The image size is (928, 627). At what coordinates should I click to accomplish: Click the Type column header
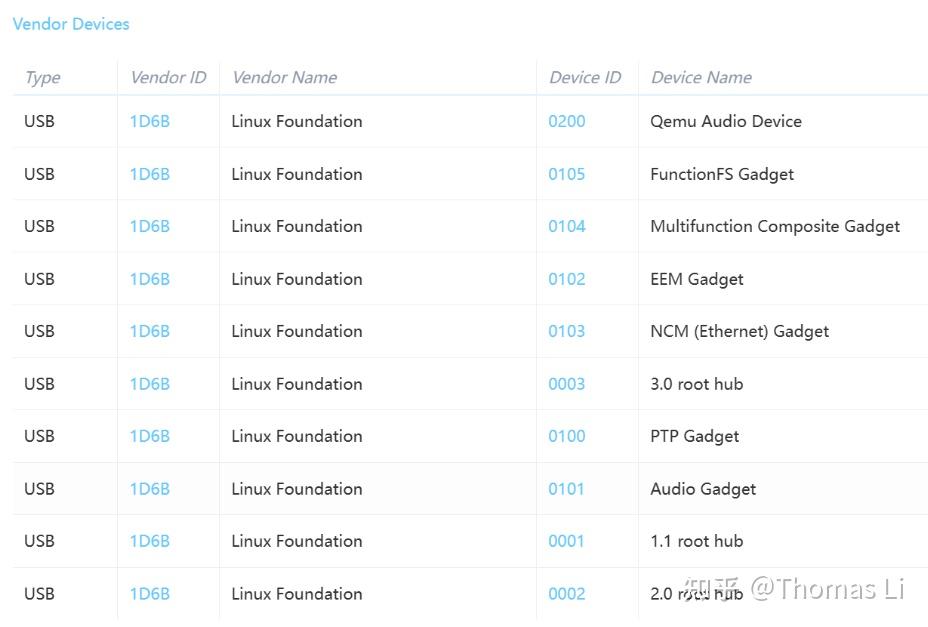point(42,78)
